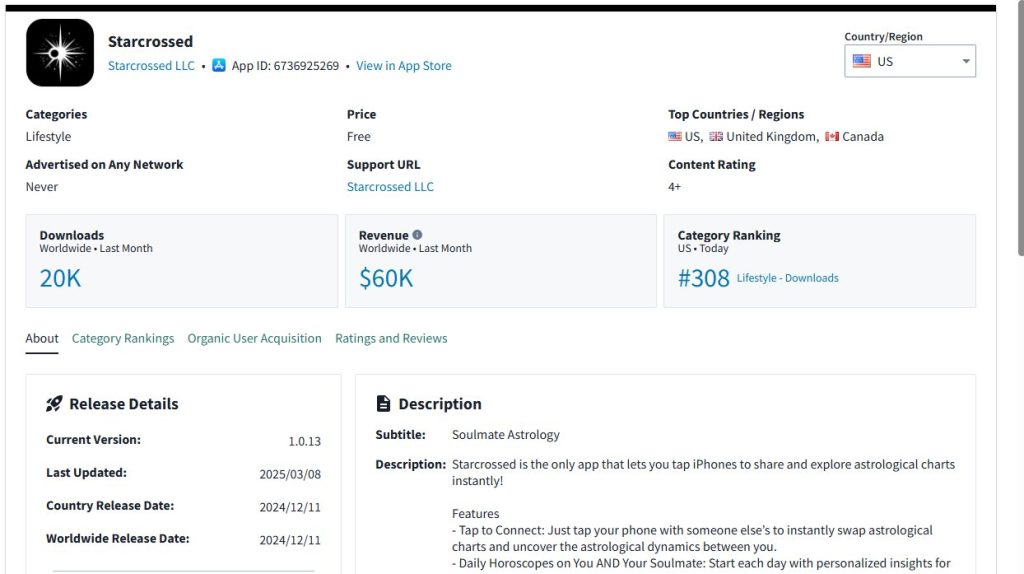Screen dimensions: 1024x574
Task: Click the Canada flag icon
Action: click(832, 137)
